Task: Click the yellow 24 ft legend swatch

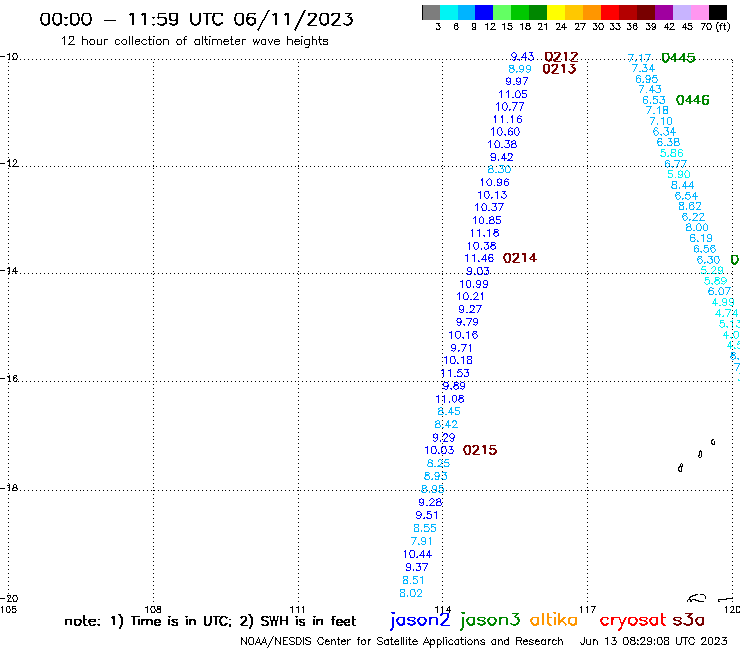Action: click(556, 12)
